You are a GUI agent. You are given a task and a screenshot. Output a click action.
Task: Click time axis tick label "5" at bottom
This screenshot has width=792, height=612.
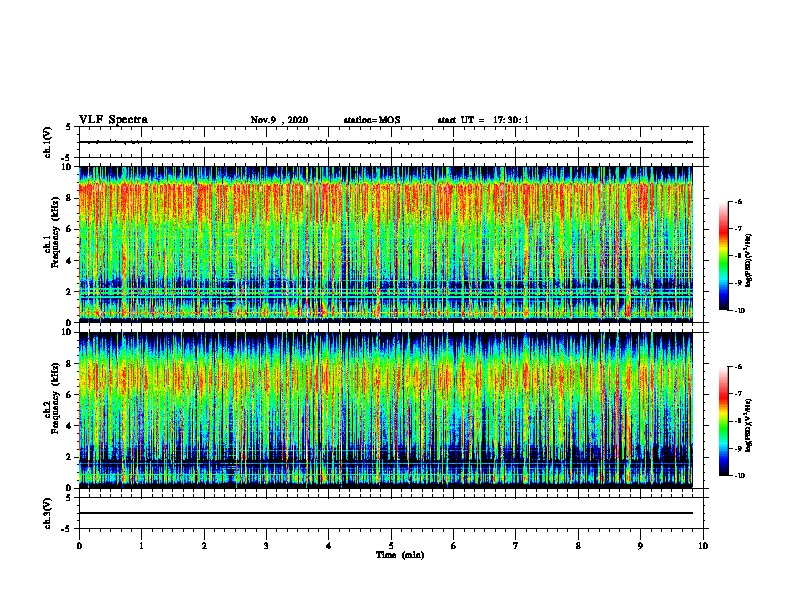pos(391,546)
